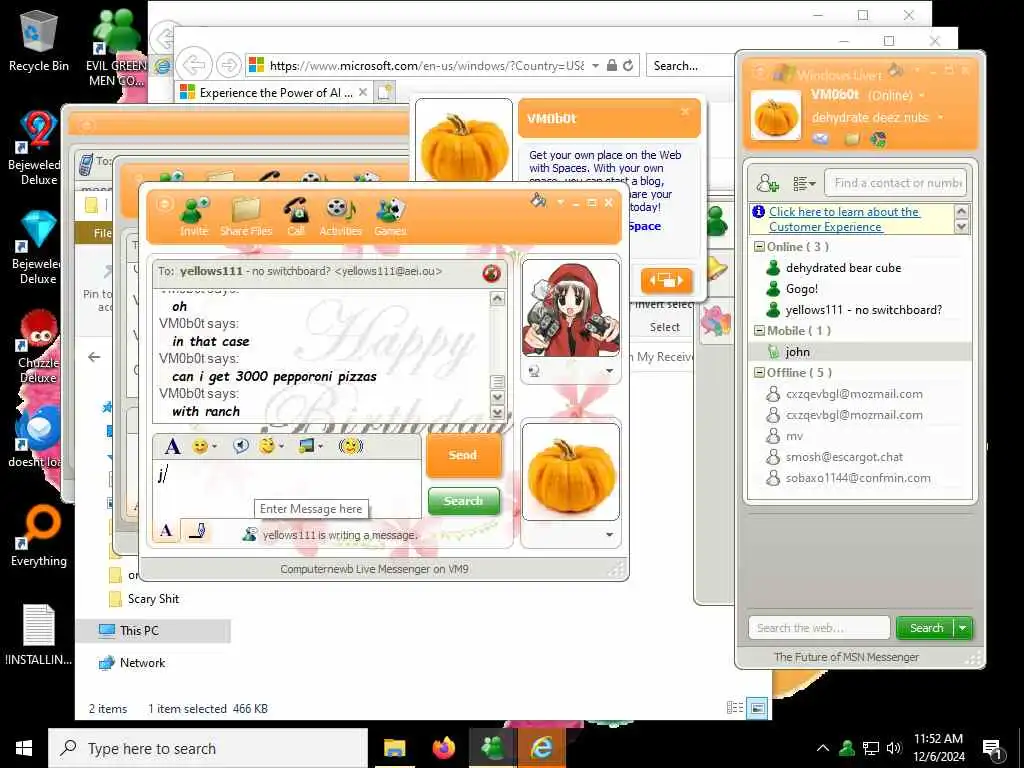The width and height of the screenshot is (1024, 768).
Task: Open the personal message dropdown arrow
Action: click(940, 118)
